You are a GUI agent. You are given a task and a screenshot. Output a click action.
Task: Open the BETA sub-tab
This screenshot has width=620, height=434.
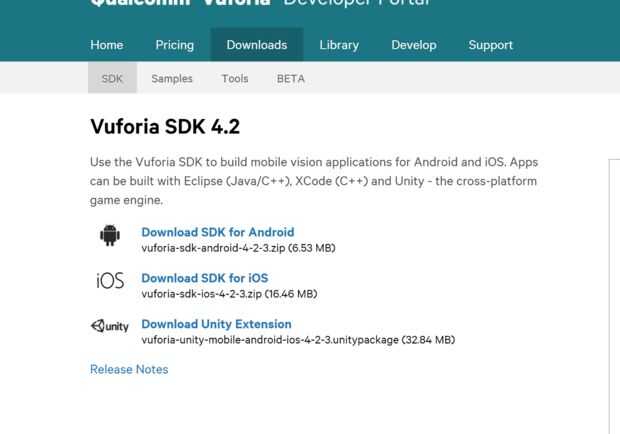pyautogui.click(x=291, y=79)
